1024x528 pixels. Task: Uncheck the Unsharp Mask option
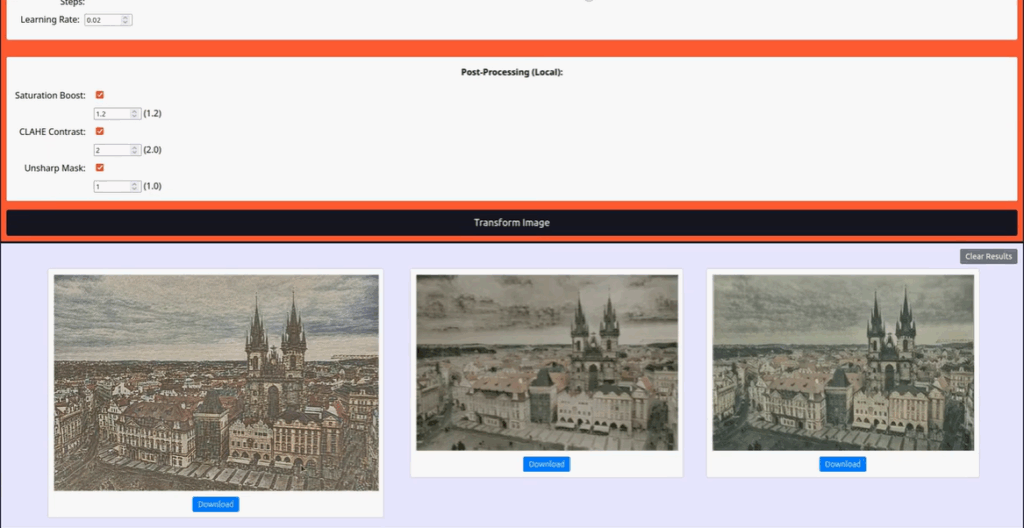(100, 167)
